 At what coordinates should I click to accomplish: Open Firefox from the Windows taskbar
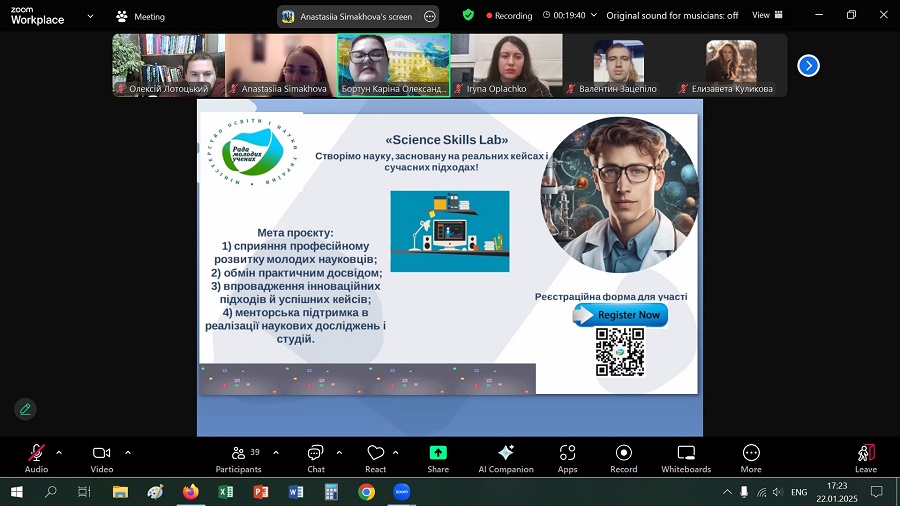coord(190,492)
